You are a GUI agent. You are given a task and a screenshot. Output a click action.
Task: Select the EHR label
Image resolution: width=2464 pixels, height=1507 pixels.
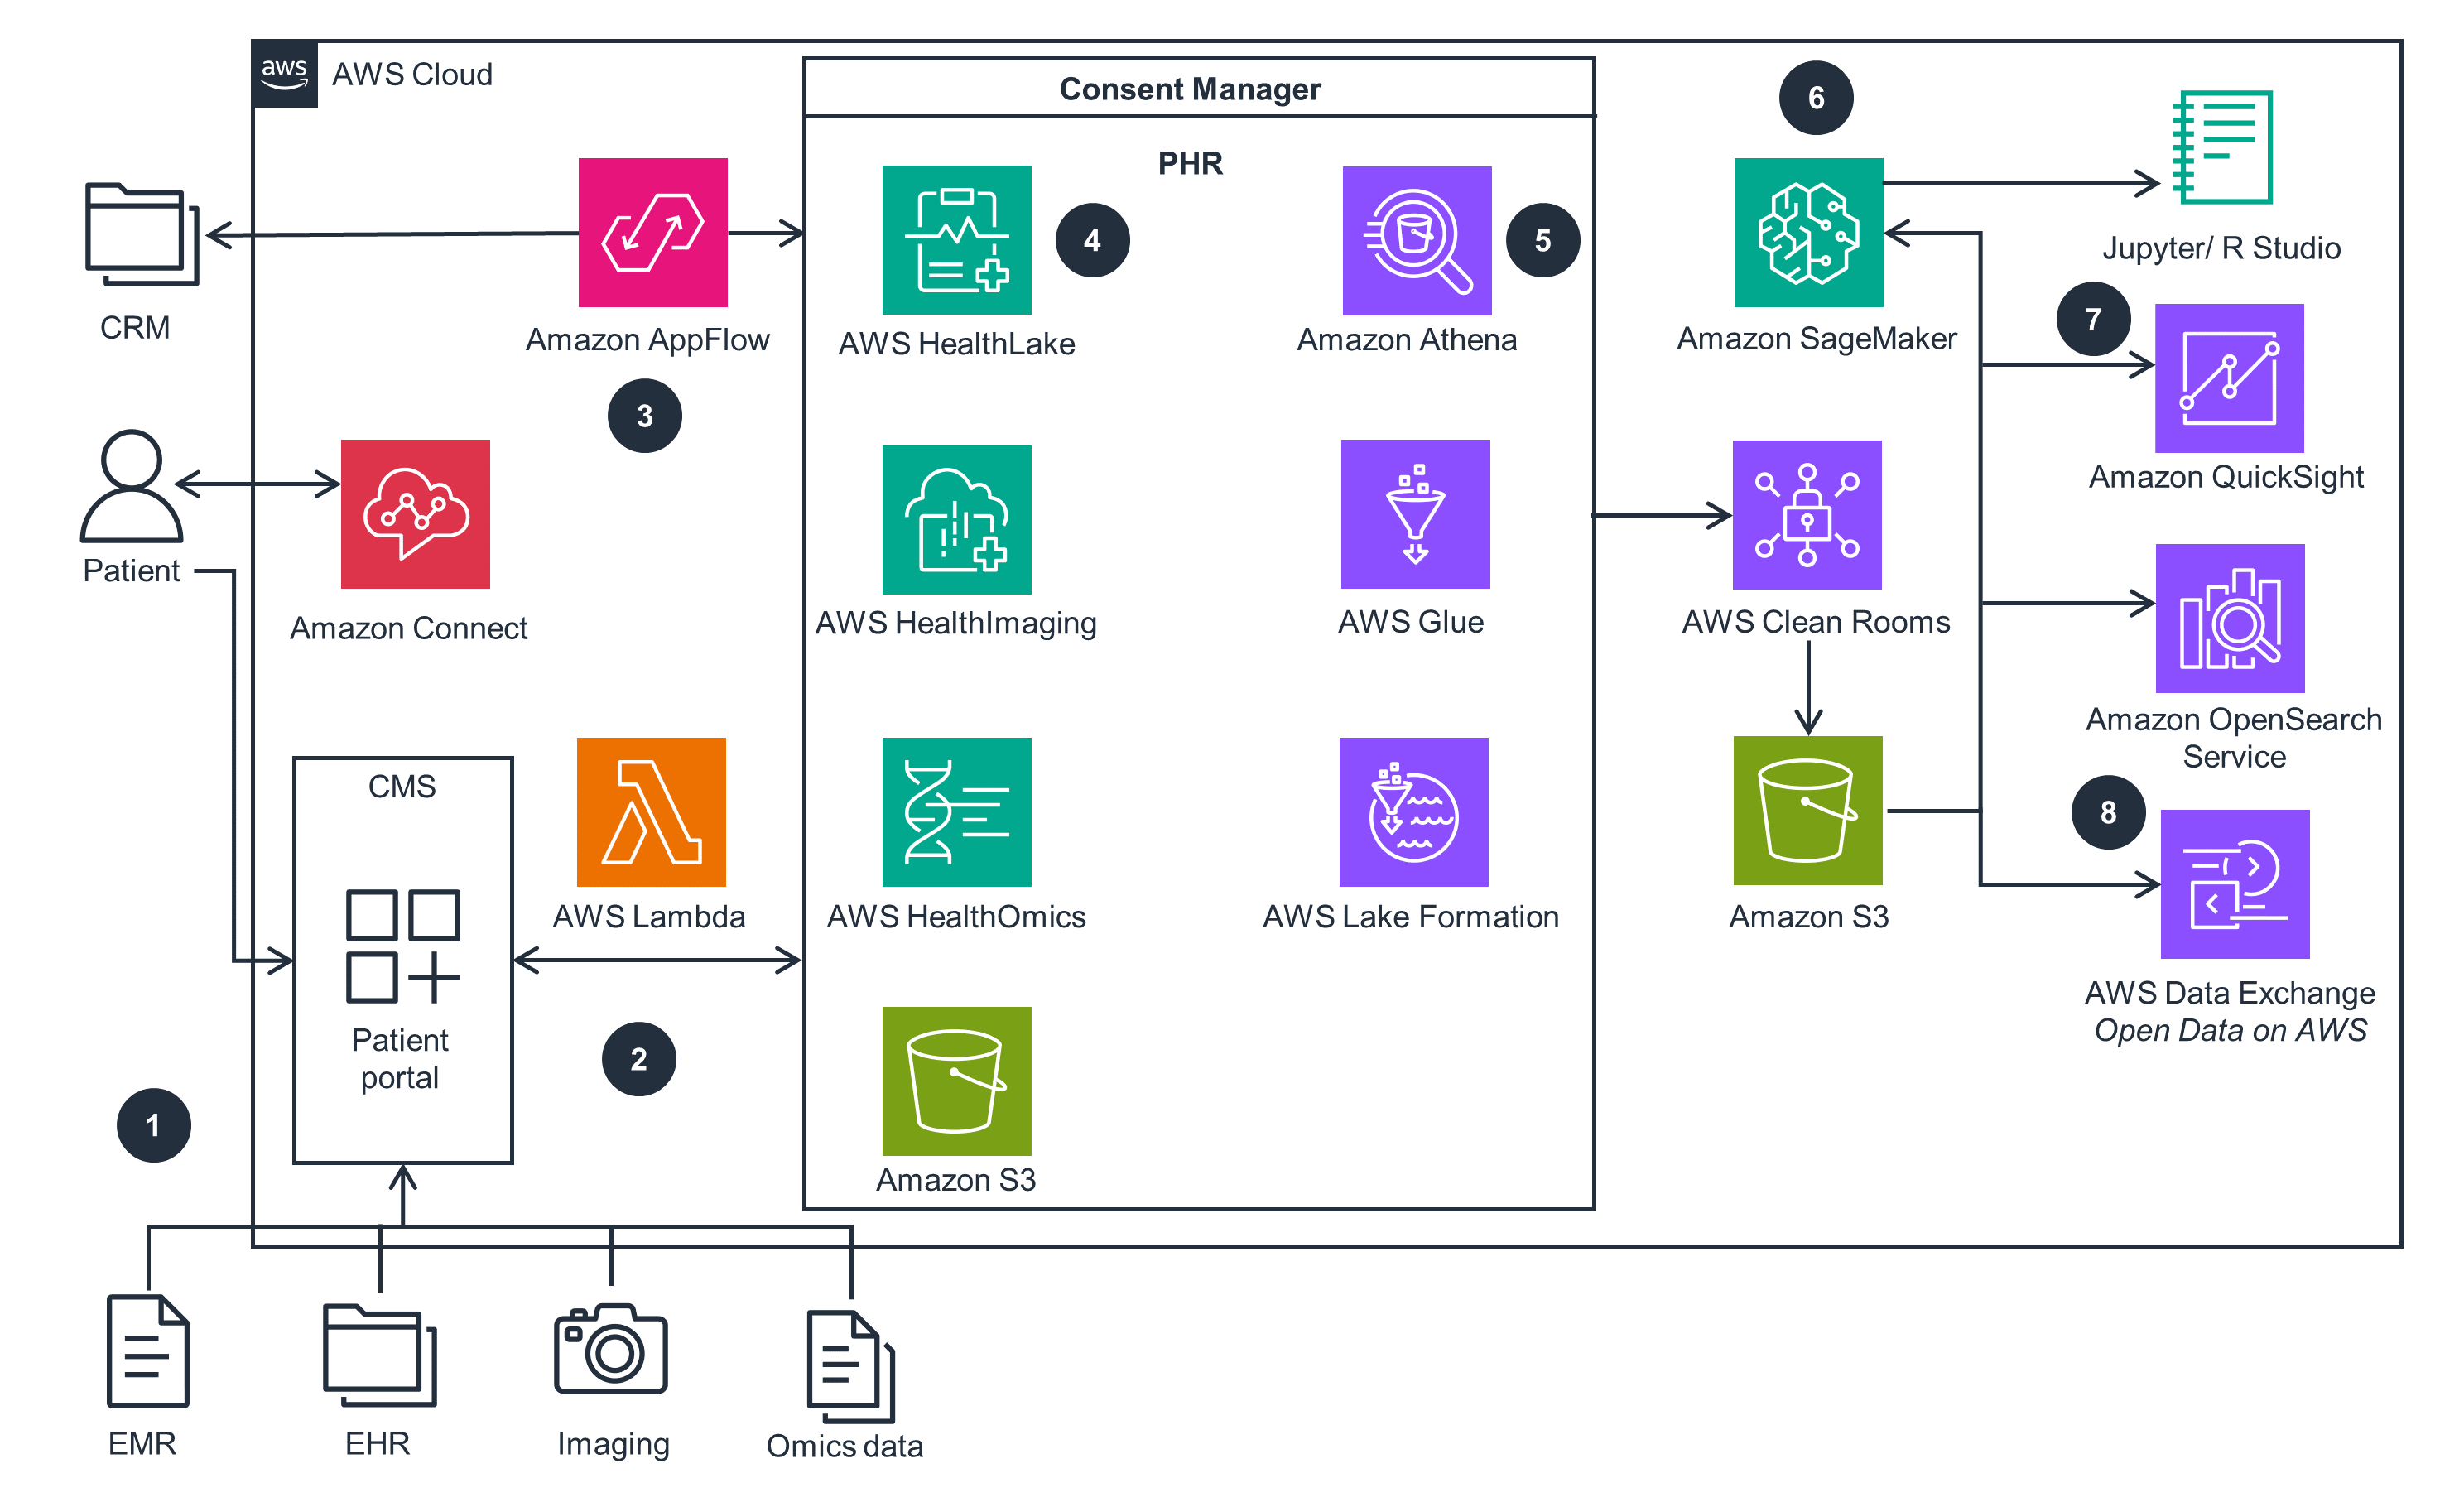tap(377, 1444)
